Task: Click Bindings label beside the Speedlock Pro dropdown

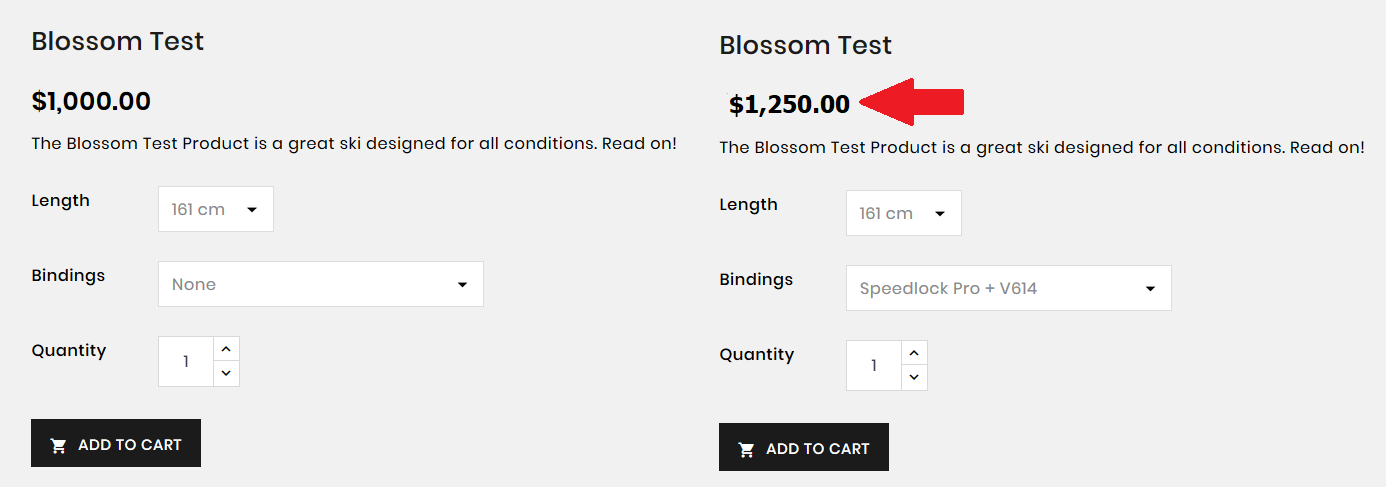Action: click(x=756, y=279)
